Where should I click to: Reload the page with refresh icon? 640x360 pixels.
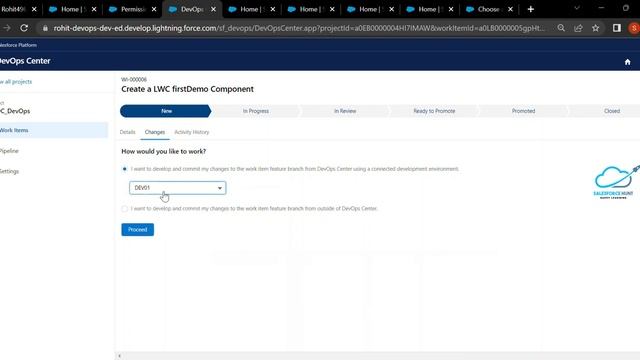24,28
